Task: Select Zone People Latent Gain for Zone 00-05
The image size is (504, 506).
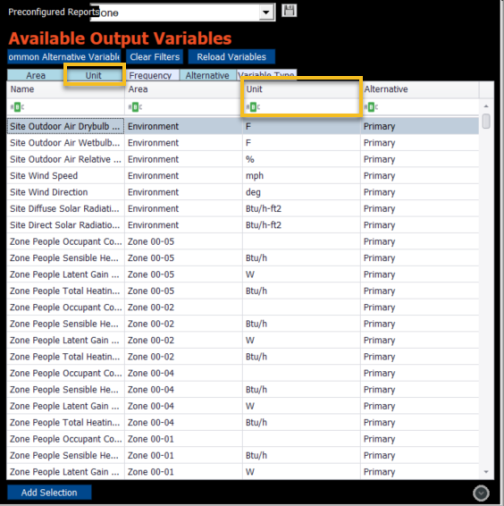Action: 243,274
